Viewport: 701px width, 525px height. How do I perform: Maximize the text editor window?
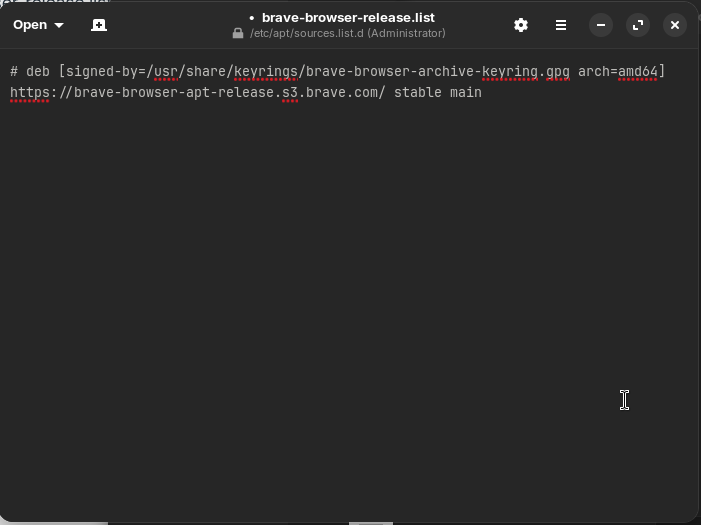(x=638, y=25)
